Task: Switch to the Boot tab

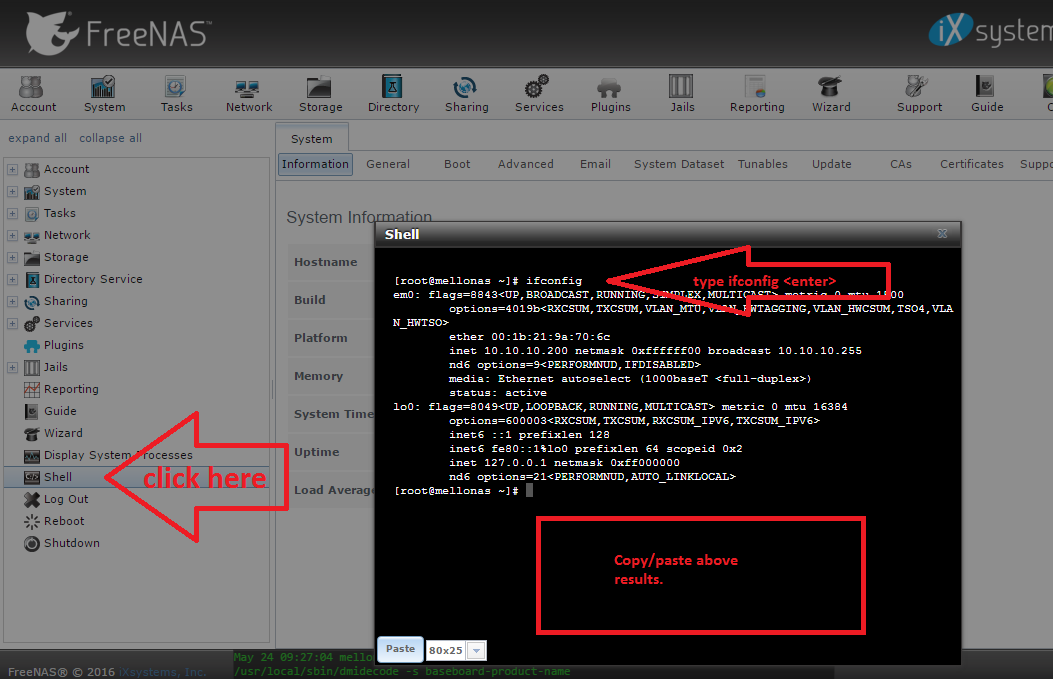Action: (x=457, y=164)
